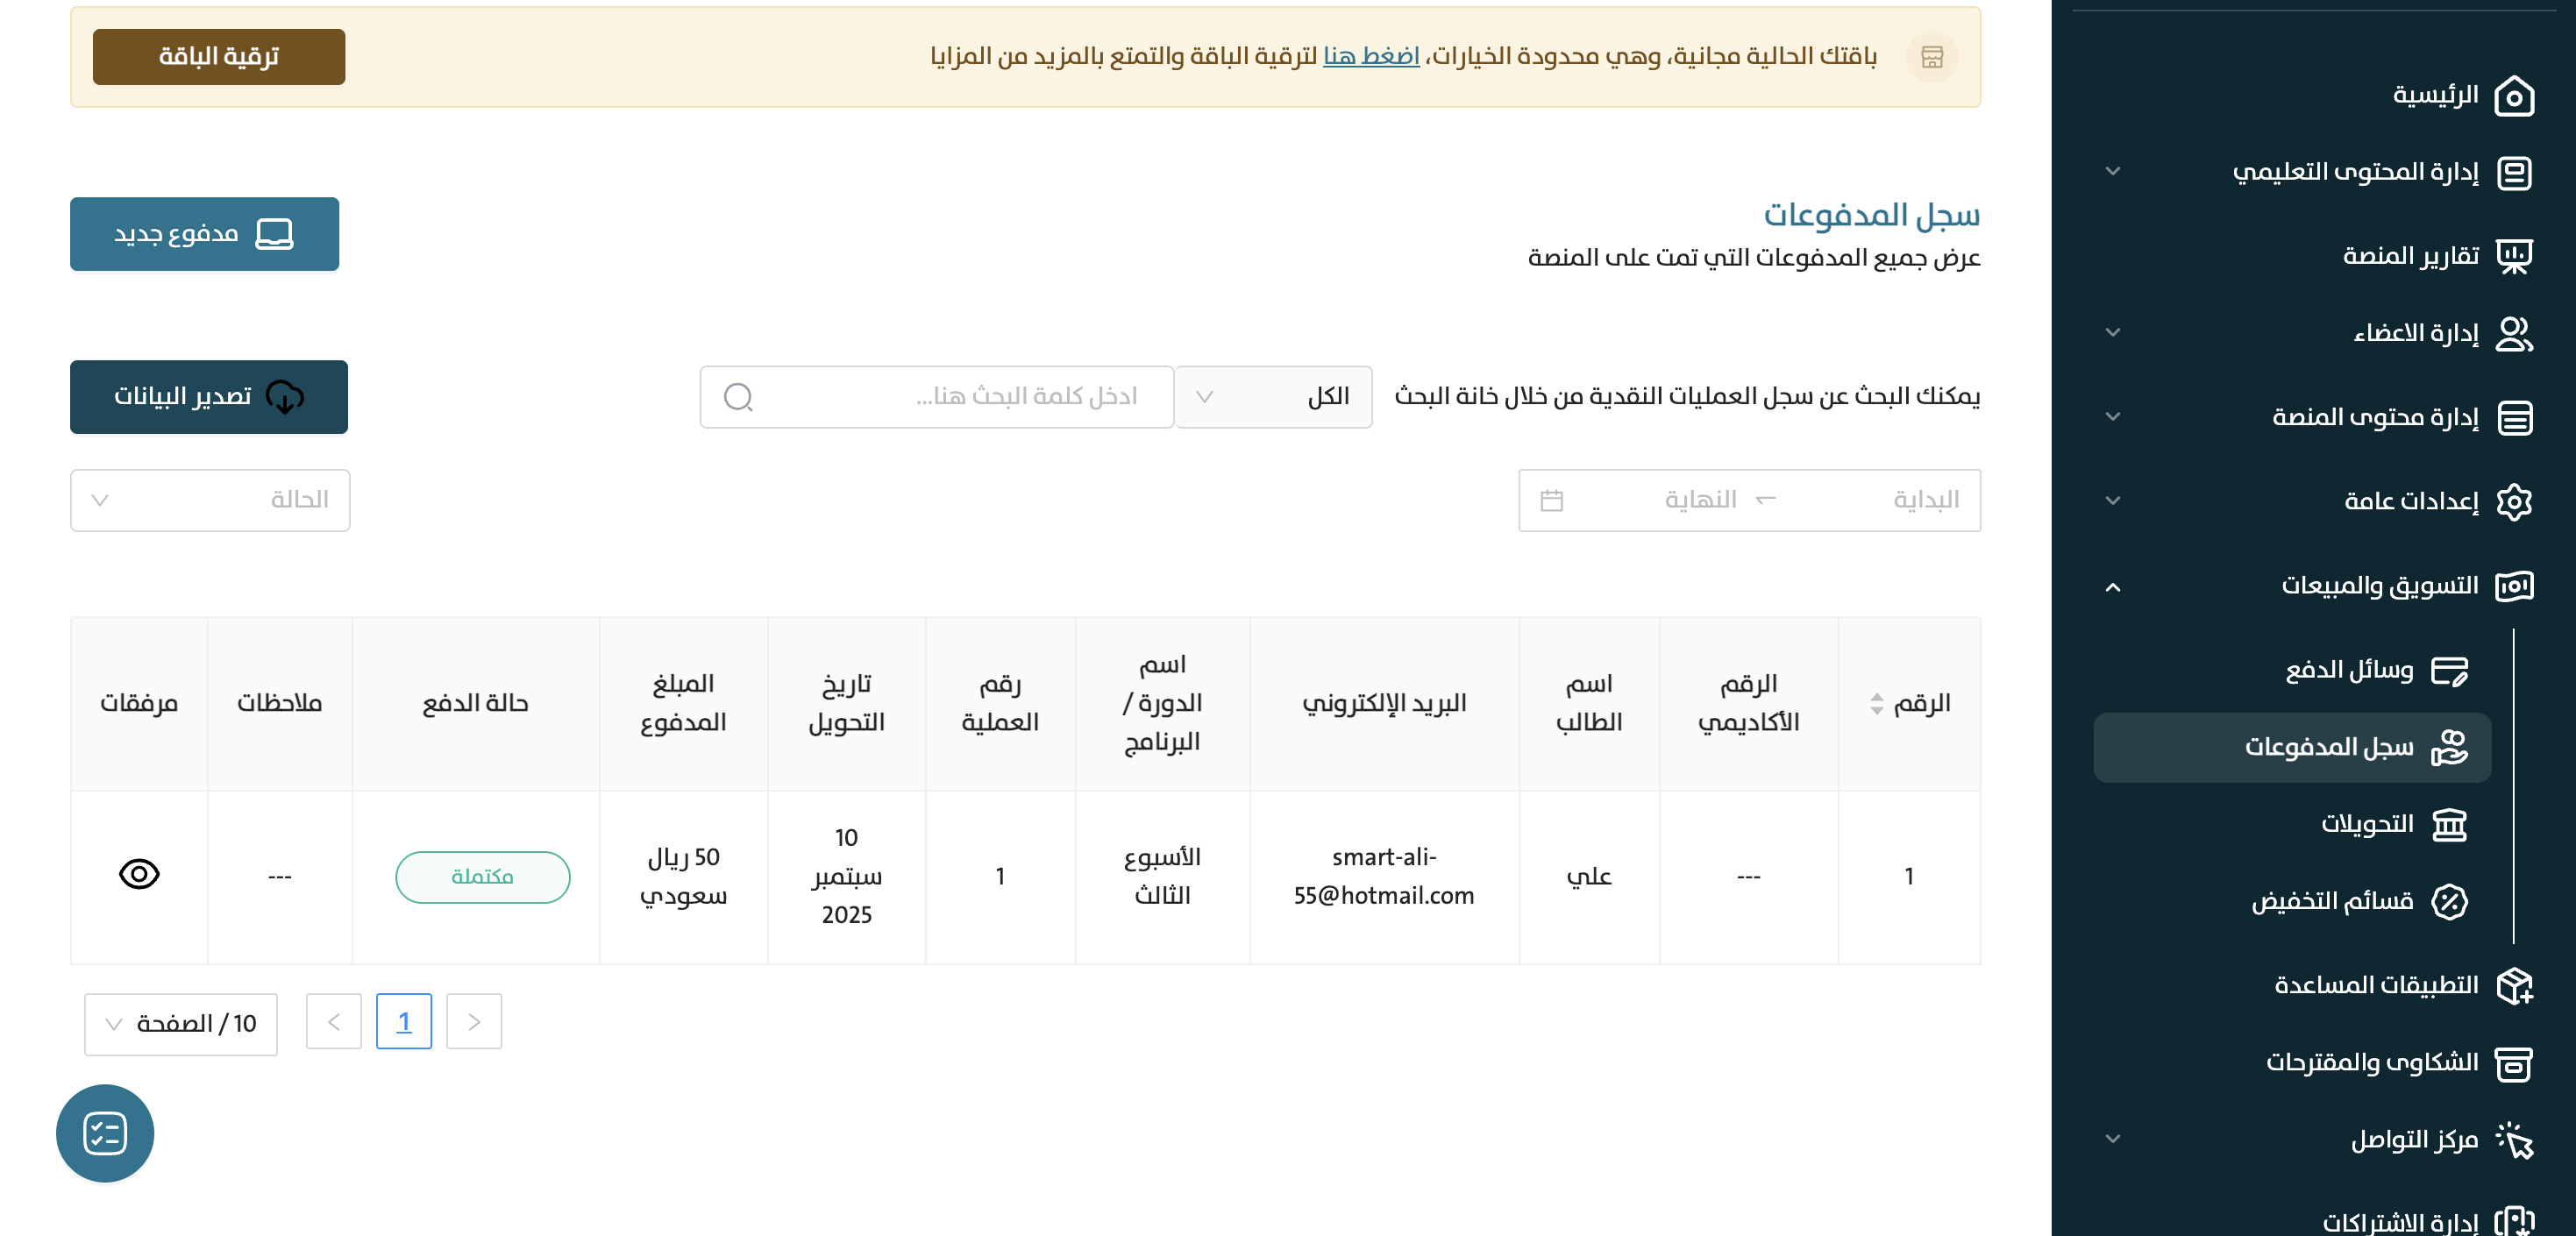Click the اضغط هنا upgrade link
The image size is (2576, 1236).
pos(1370,57)
